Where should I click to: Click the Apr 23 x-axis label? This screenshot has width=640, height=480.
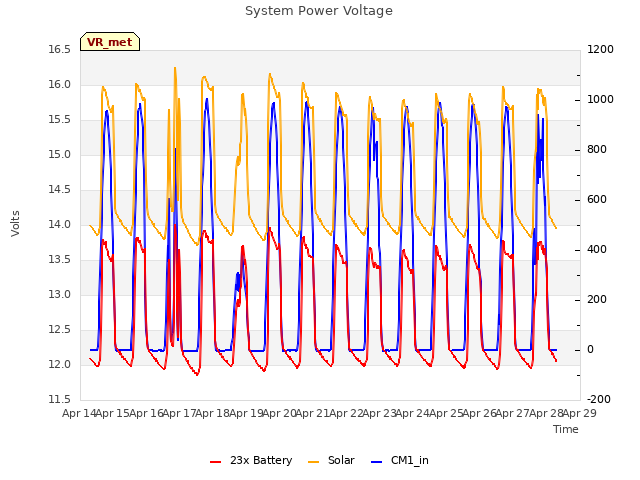point(379,413)
